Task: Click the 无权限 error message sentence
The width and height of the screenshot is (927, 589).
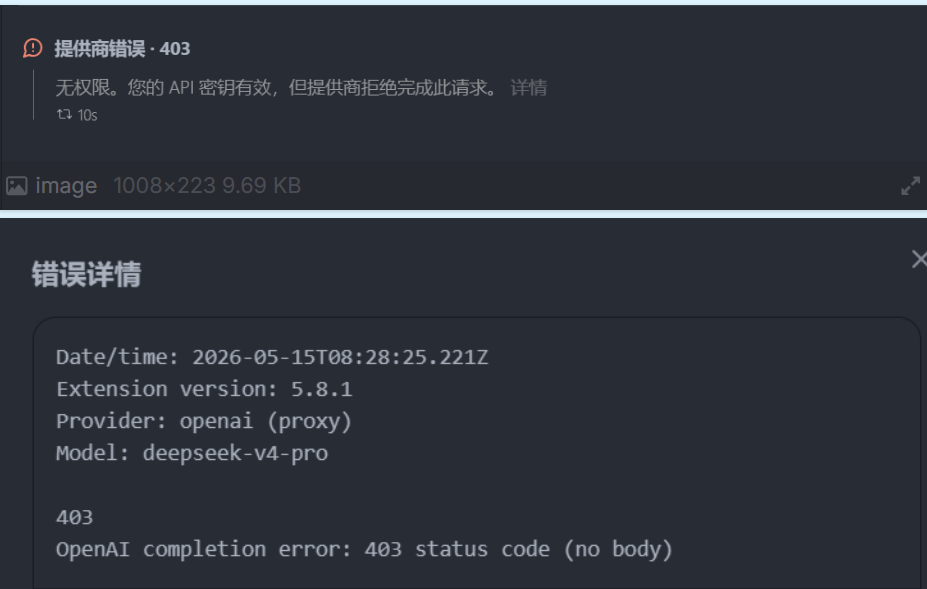Action: [277, 88]
